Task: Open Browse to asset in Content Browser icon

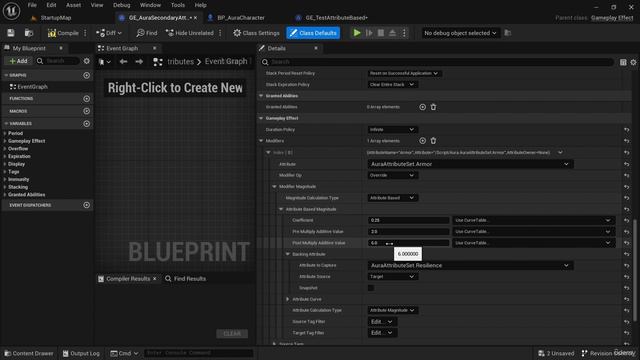Action: tap(29, 33)
